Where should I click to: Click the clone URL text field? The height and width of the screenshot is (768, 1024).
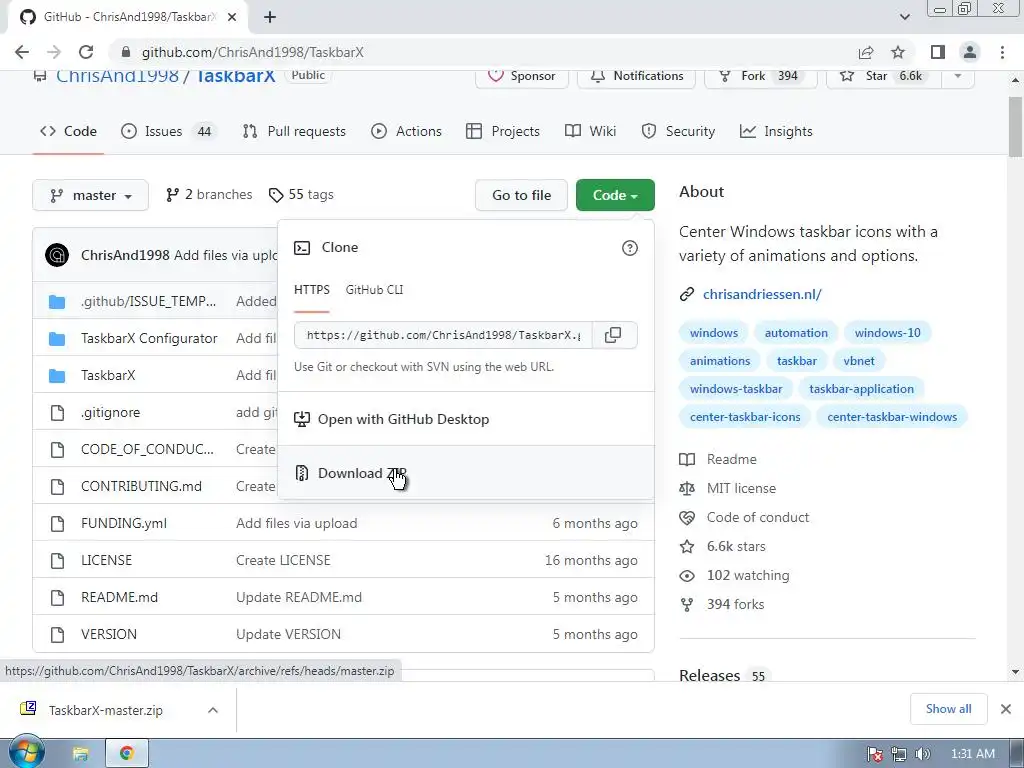443,335
